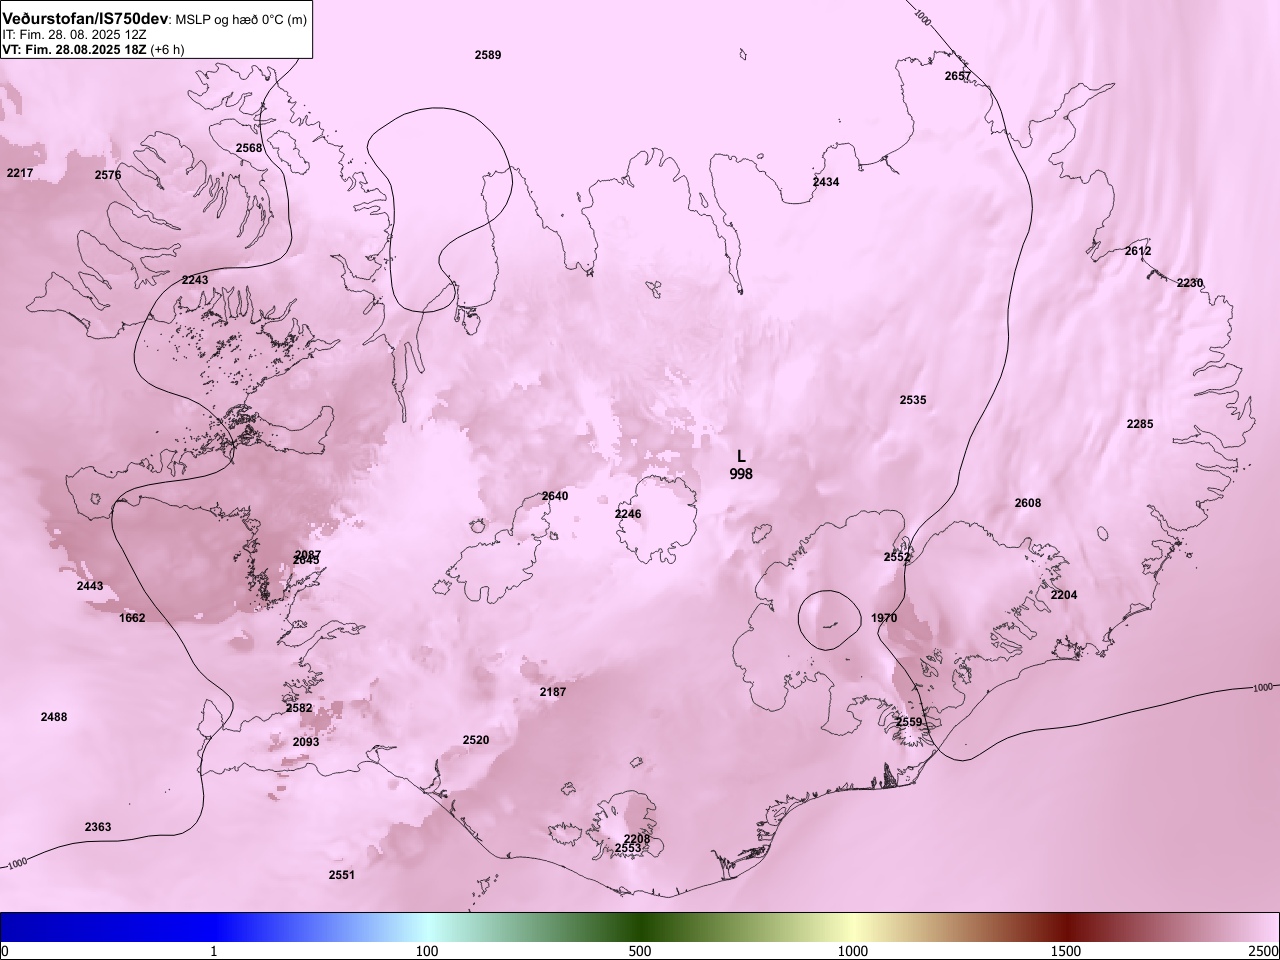Screen dimensions: 1280x960
Task: Click the title text 'Veðurstofan/IS750dev'
Action: tap(86, 19)
